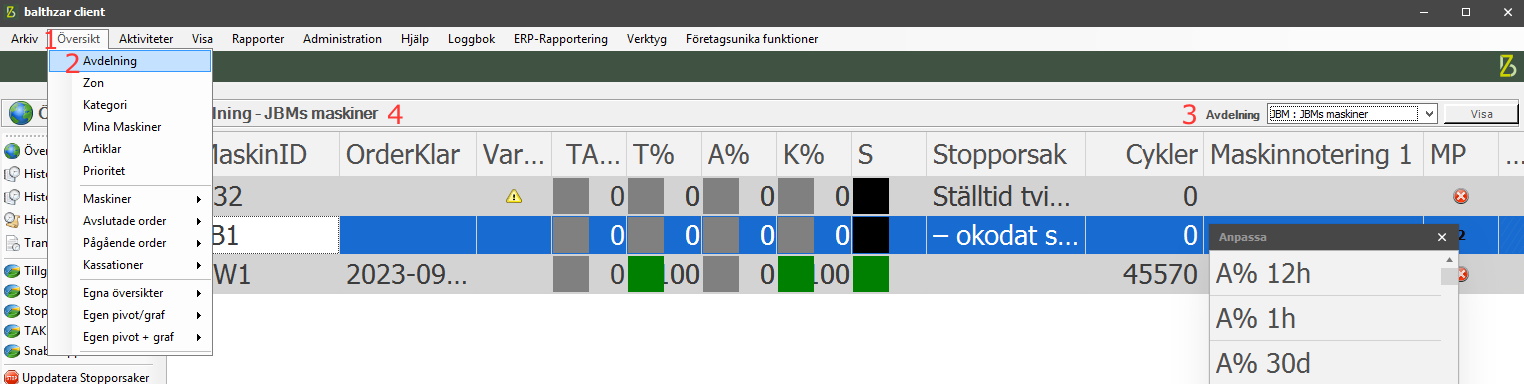
Task: Expand the Maskiner submenu
Action: tap(130, 199)
